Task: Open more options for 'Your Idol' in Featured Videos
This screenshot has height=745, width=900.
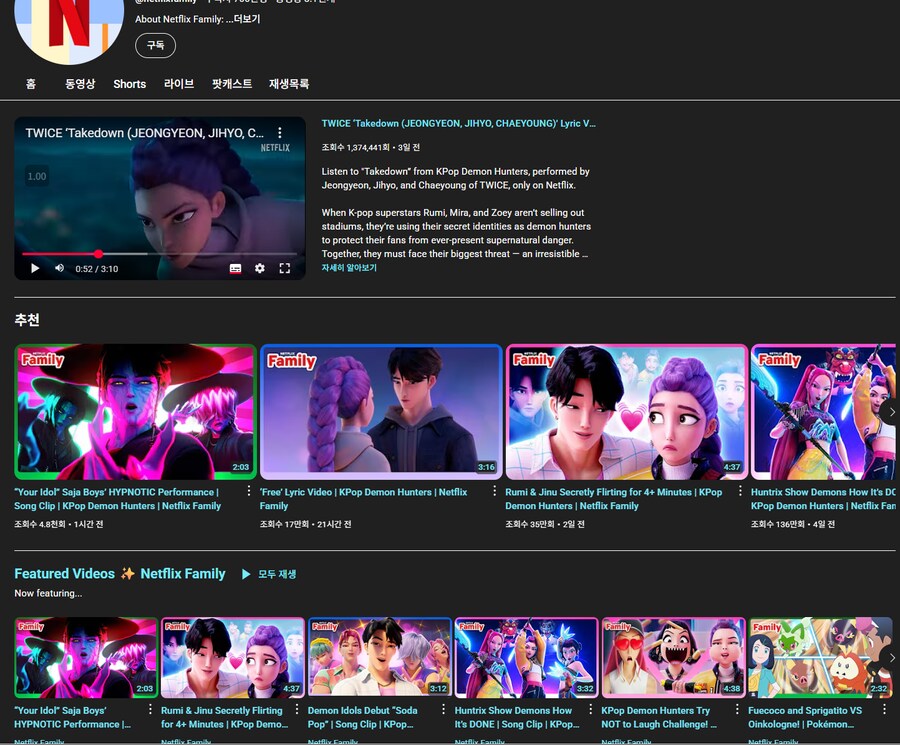Action: pos(150,710)
